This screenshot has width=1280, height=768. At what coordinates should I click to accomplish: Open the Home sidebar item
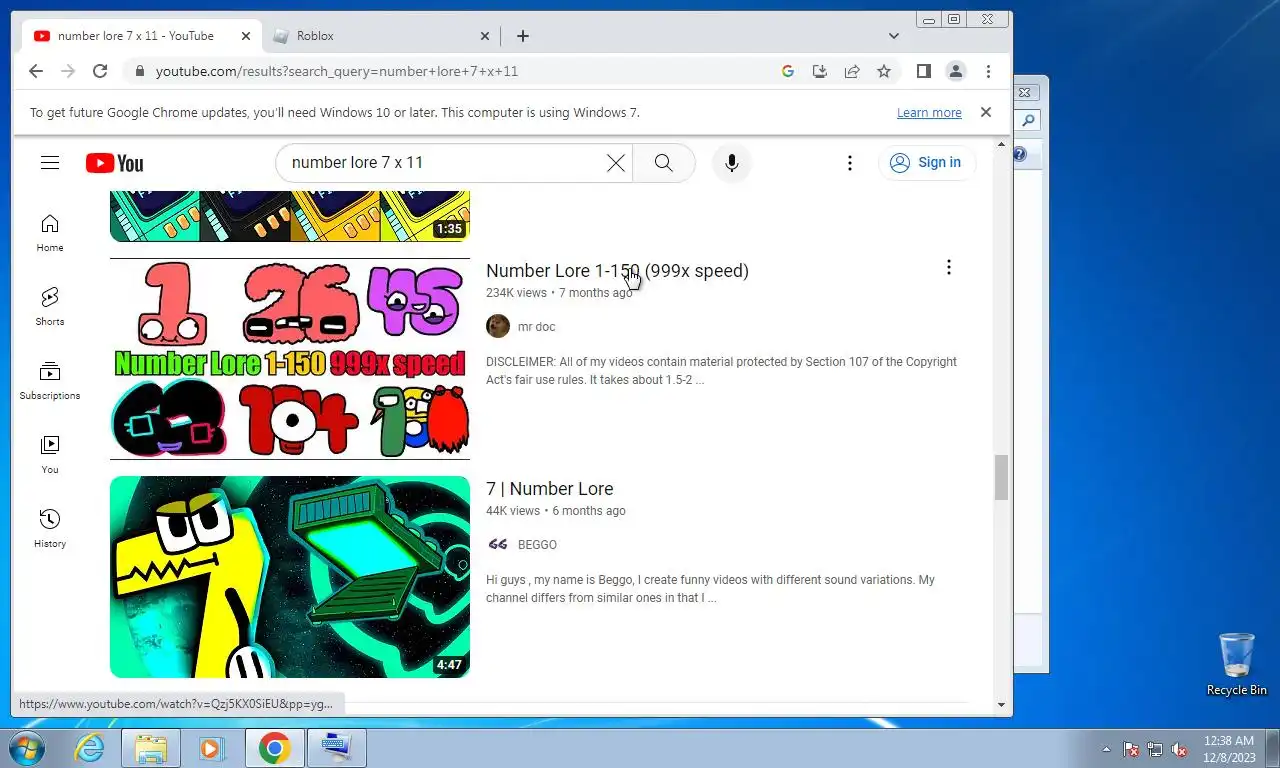click(x=50, y=233)
